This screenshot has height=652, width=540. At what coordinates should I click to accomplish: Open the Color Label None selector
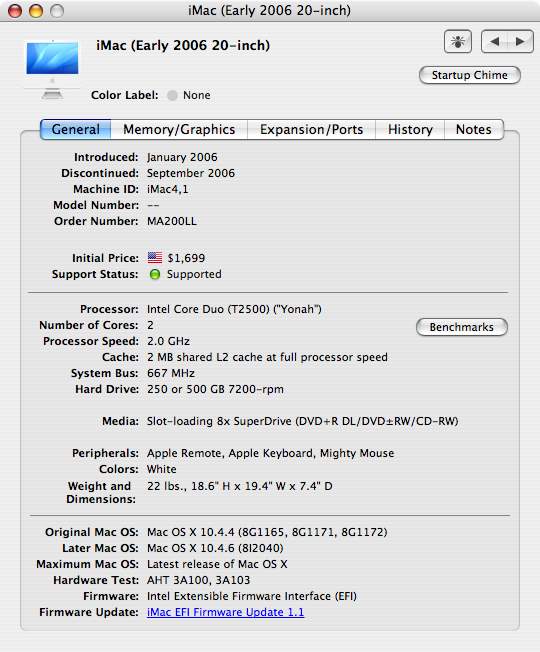189,95
